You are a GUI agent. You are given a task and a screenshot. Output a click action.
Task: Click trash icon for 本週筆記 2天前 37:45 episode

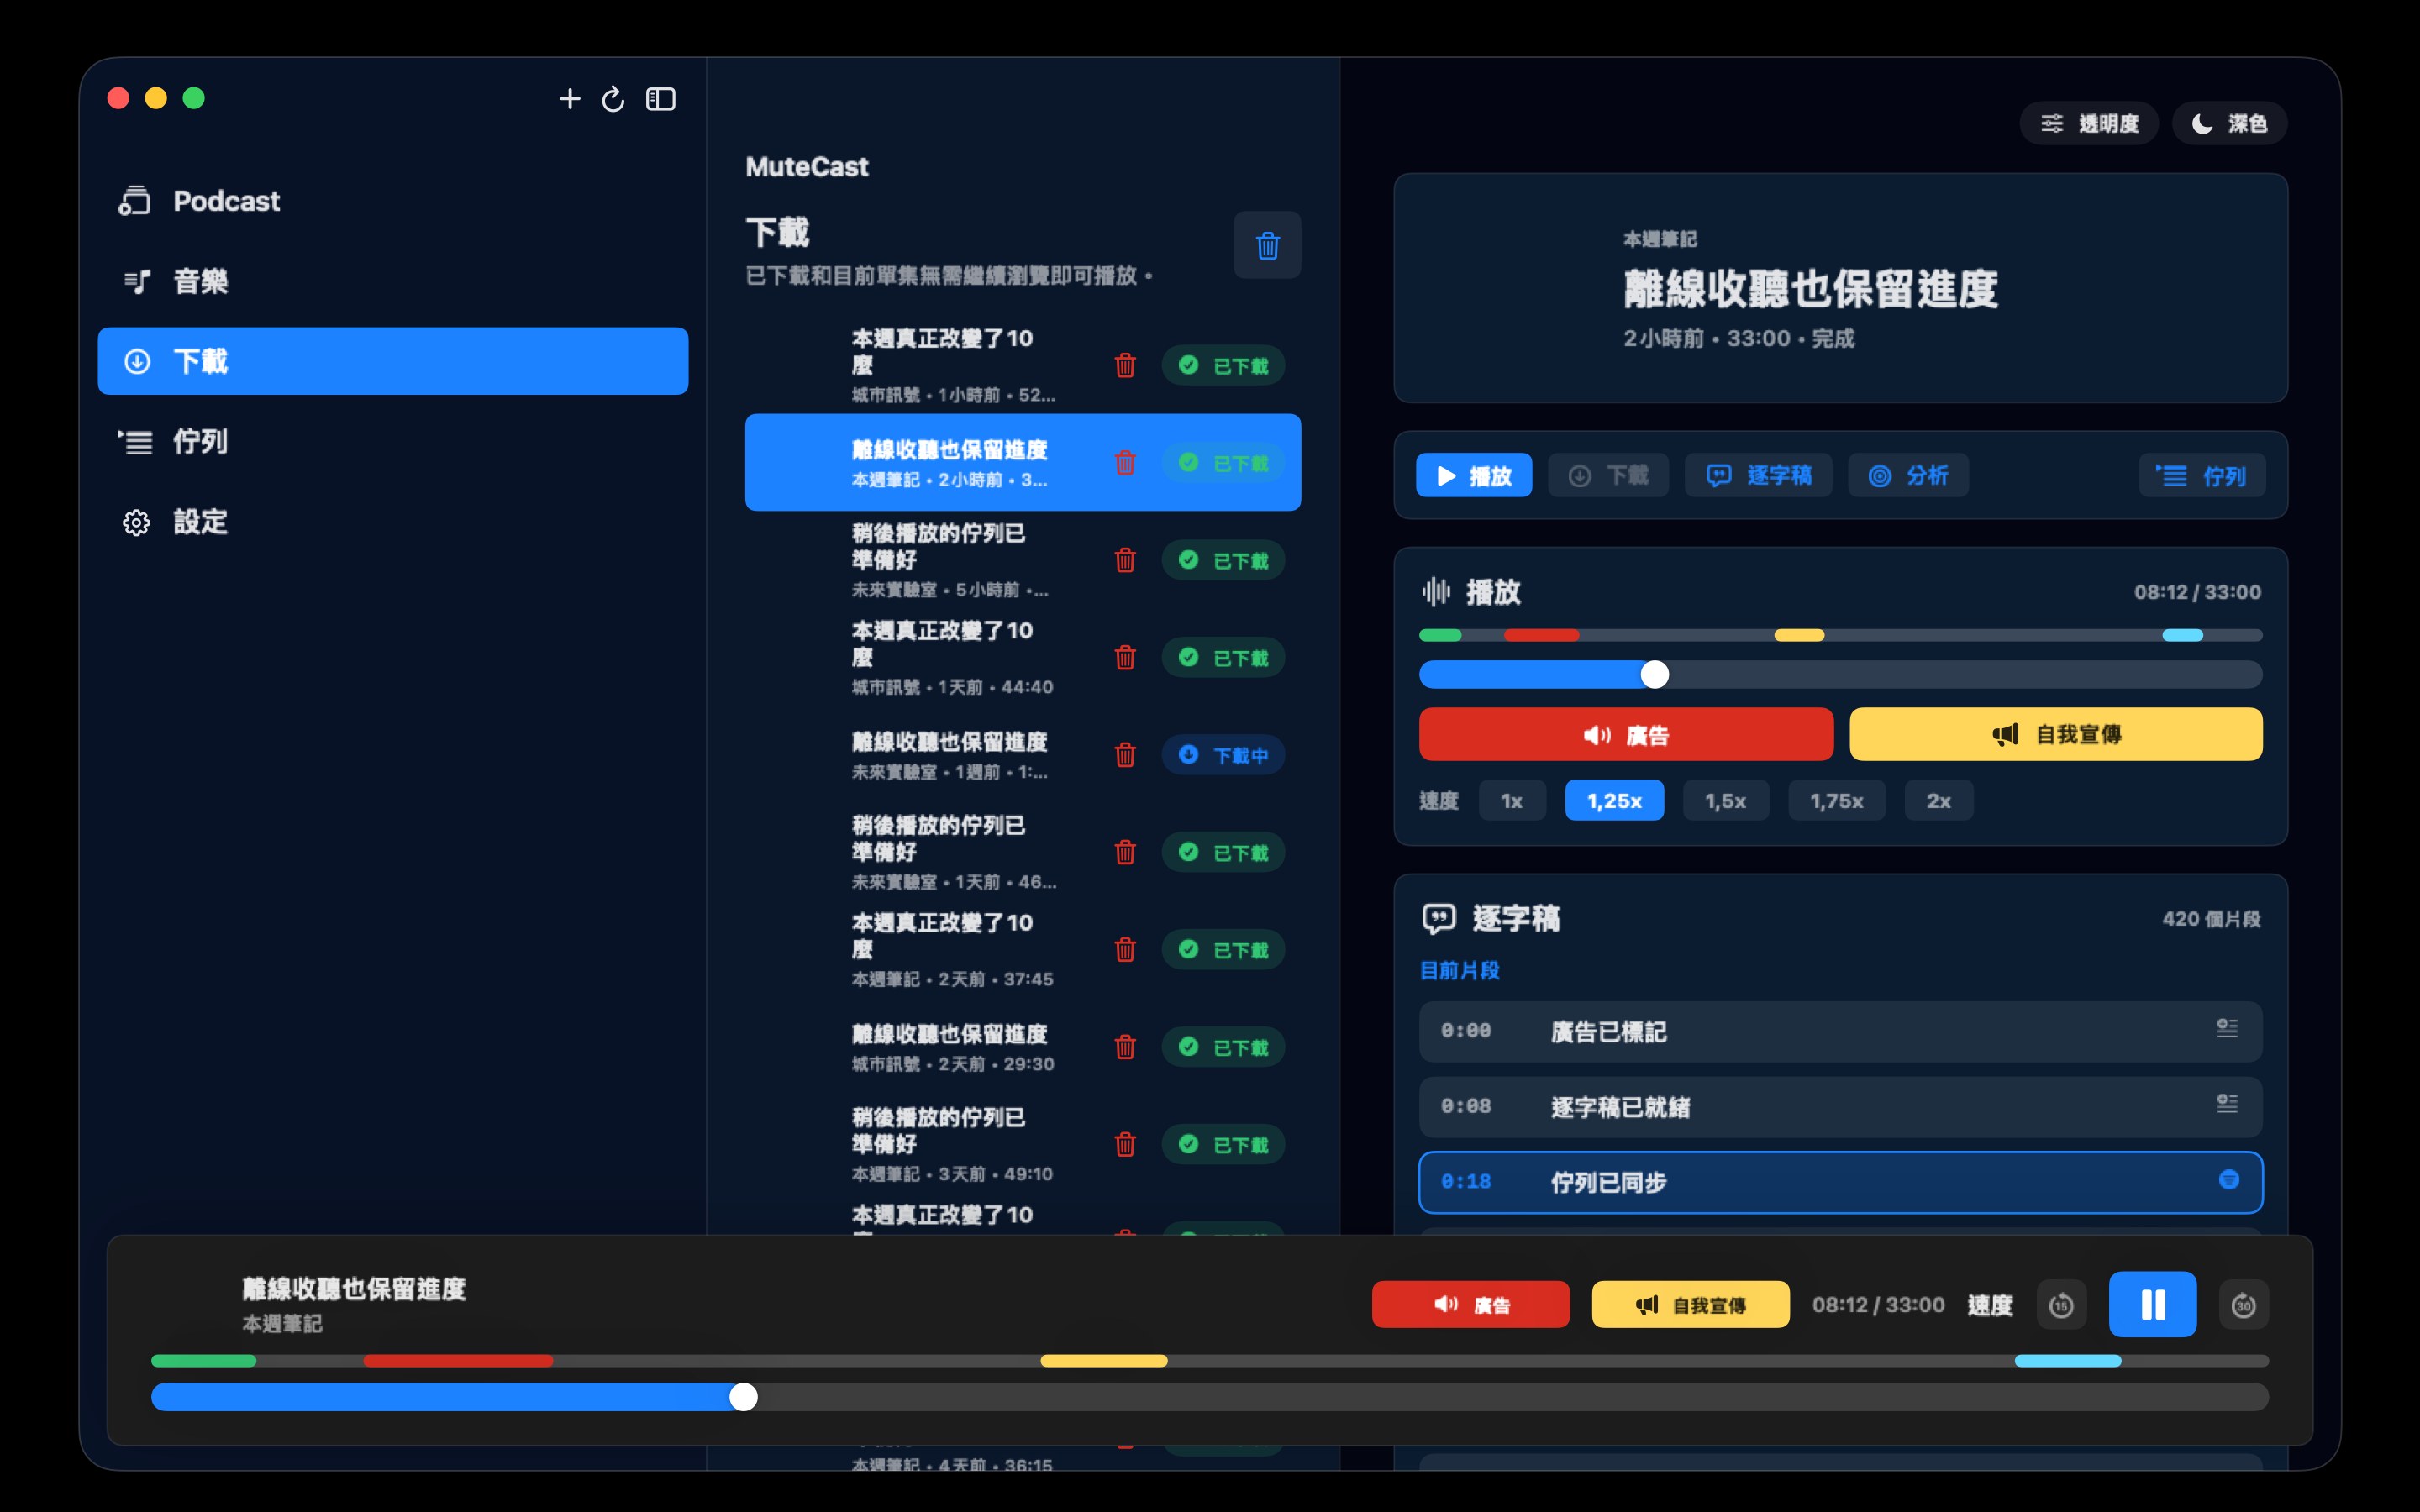point(1125,950)
